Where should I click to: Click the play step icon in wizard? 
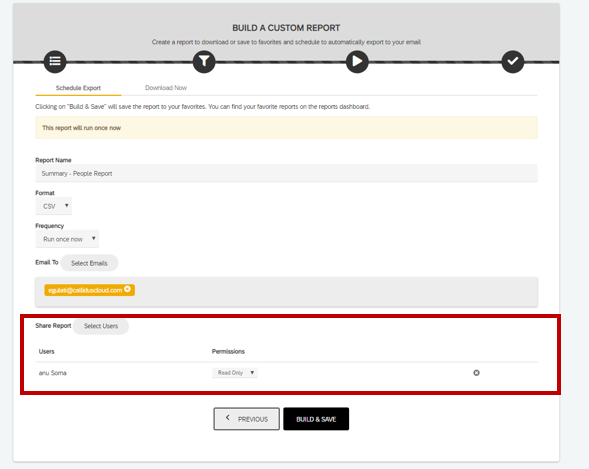pos(357,61)
